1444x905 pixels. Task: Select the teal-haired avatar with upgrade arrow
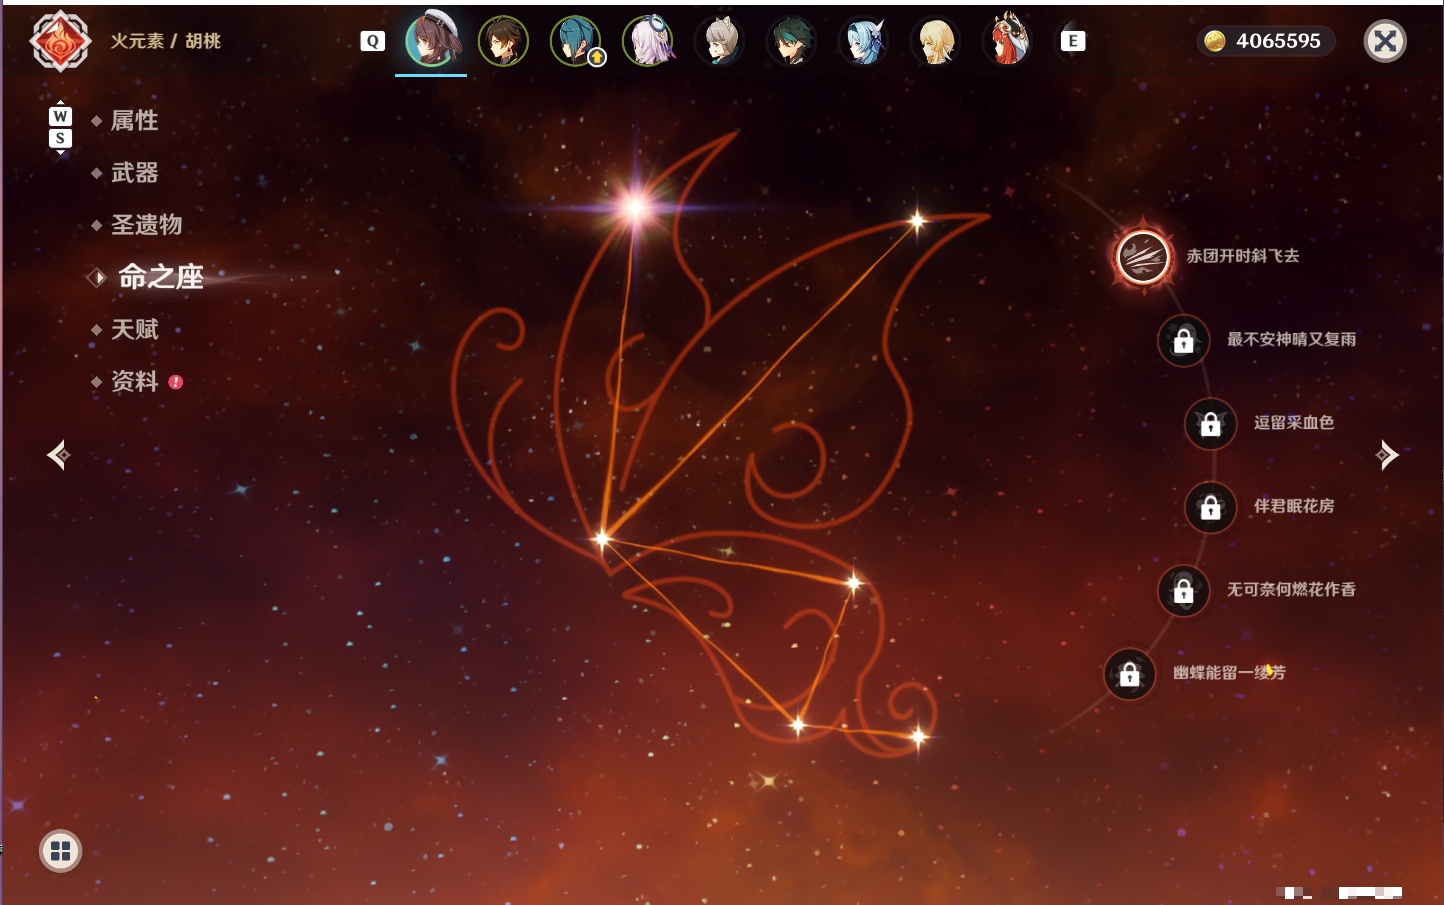[576, 41]
